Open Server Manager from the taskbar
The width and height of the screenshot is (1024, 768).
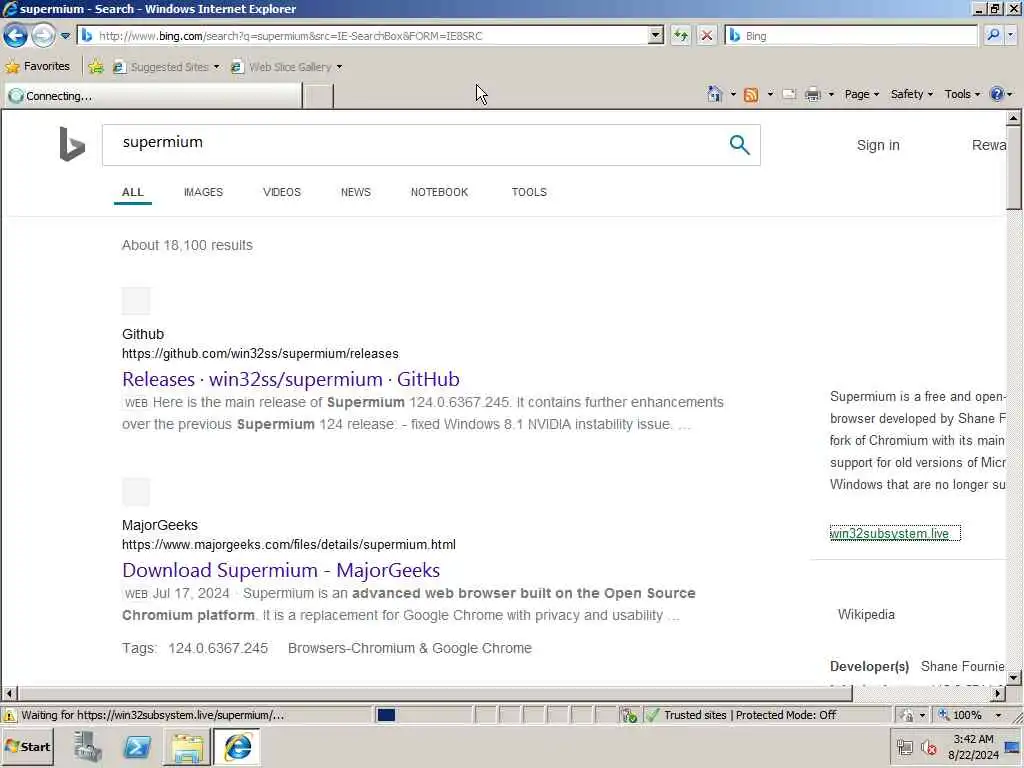coord(87,747)
